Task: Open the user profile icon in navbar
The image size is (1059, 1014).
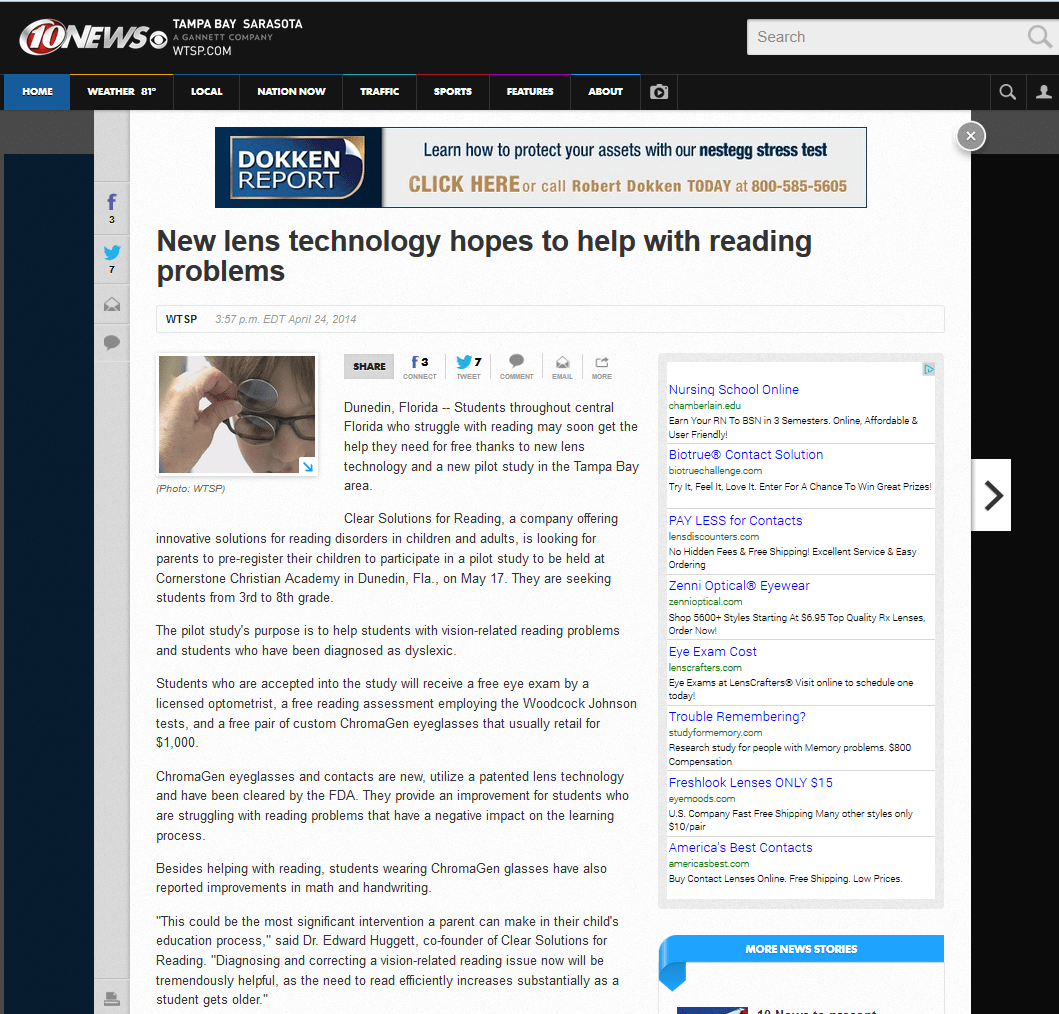Action: click(1043, 92)
